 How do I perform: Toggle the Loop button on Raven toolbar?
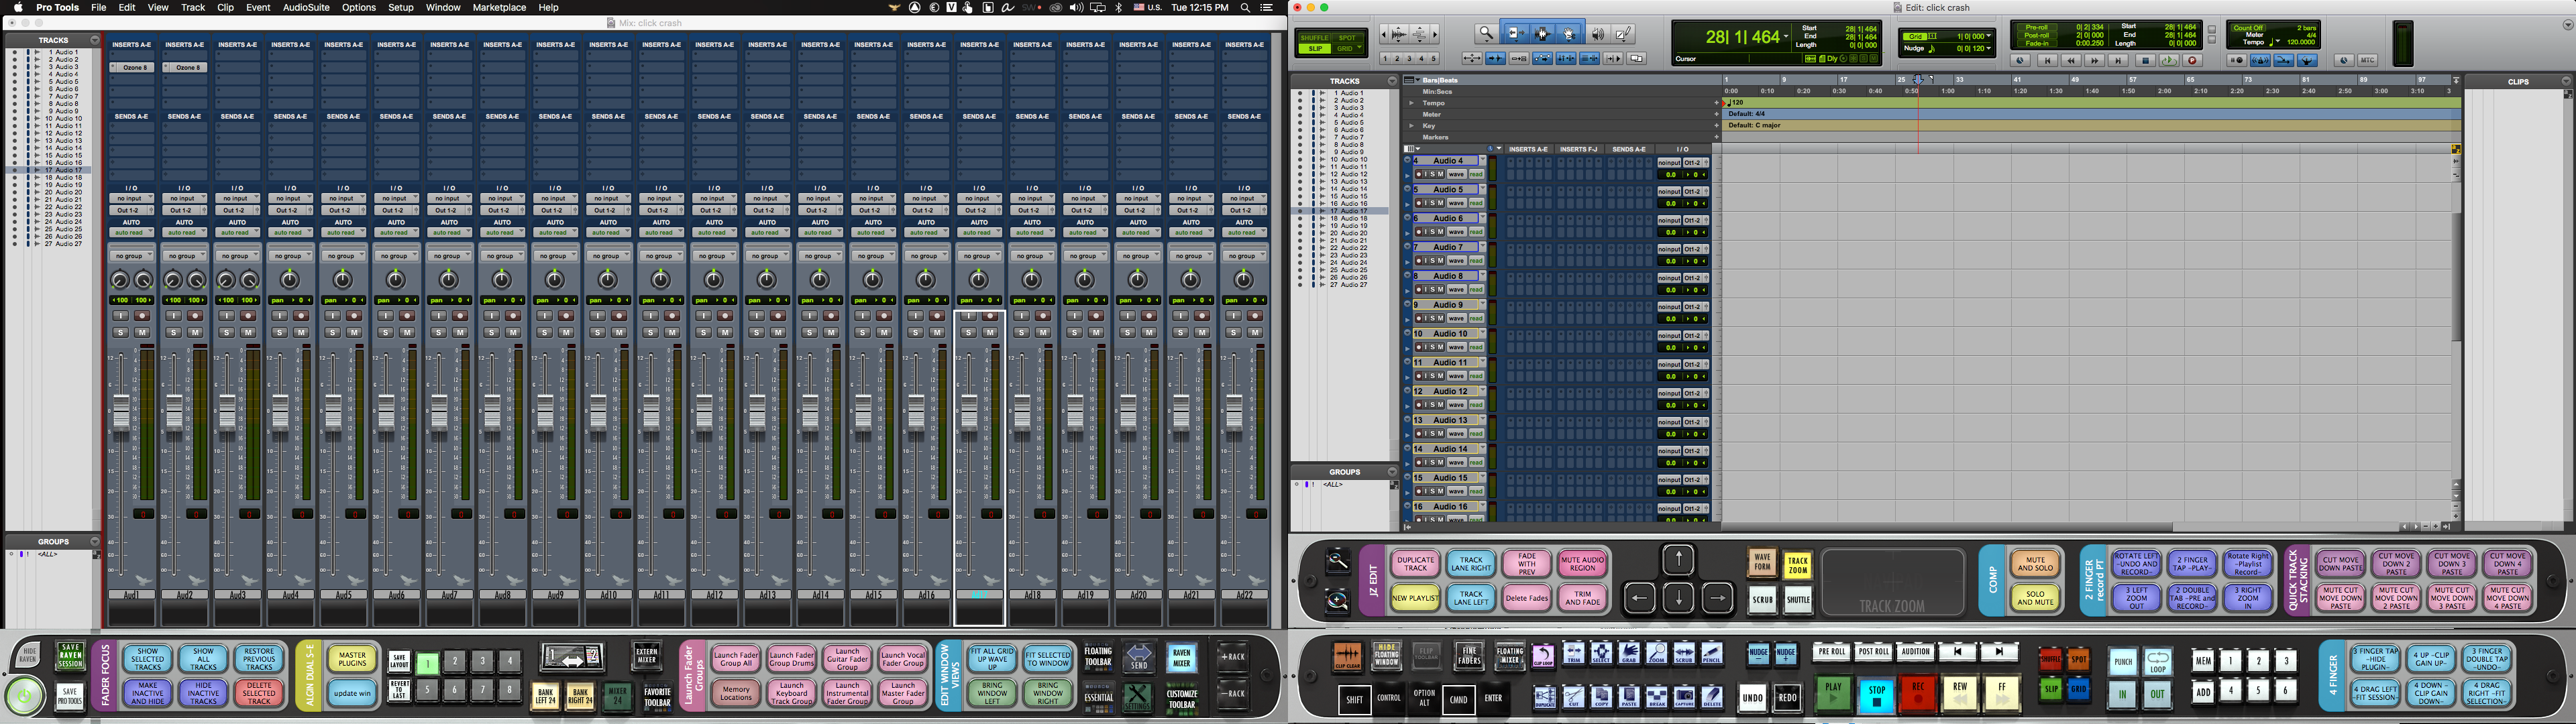2157,661
